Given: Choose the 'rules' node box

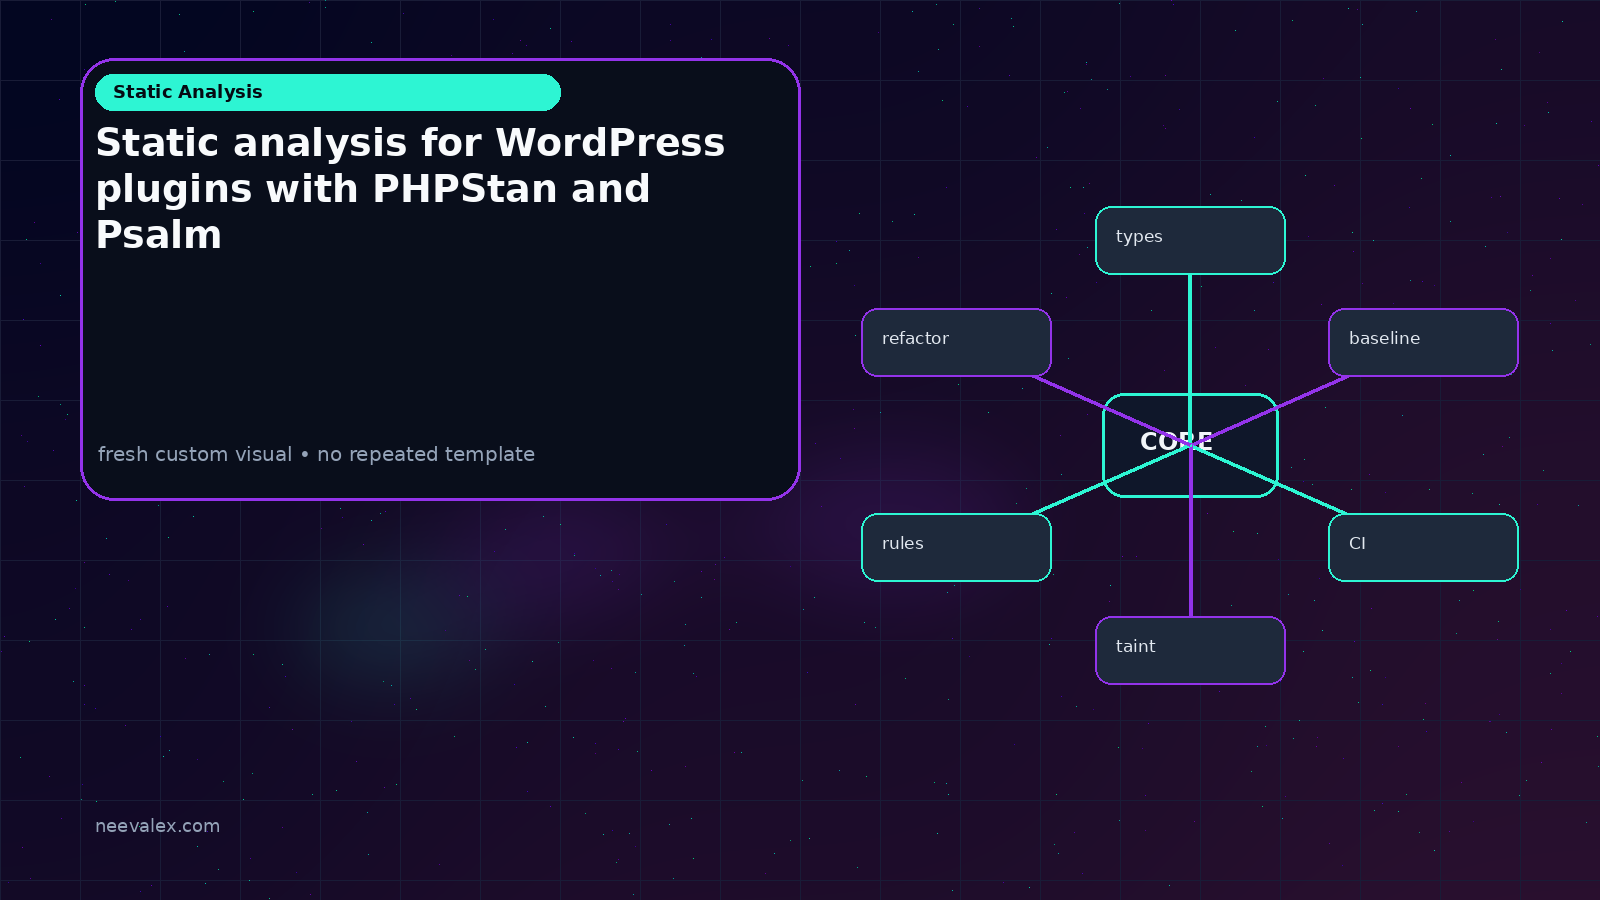Looking at the screenshot, I should 956,547.
